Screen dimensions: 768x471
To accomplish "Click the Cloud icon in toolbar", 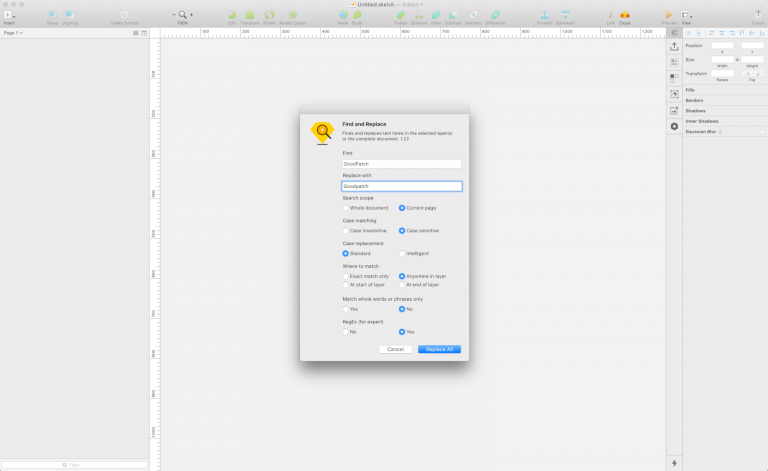I will point(625,16).
